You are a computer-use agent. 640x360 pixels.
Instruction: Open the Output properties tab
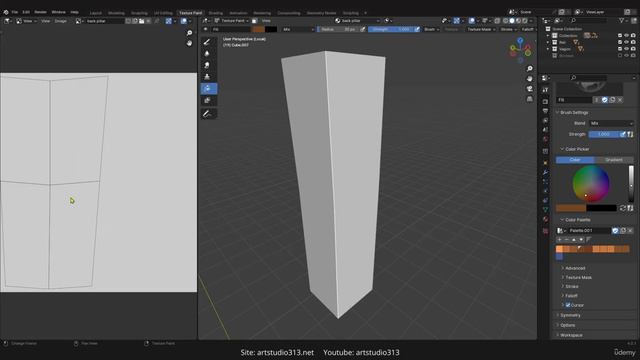coord(545,111)
